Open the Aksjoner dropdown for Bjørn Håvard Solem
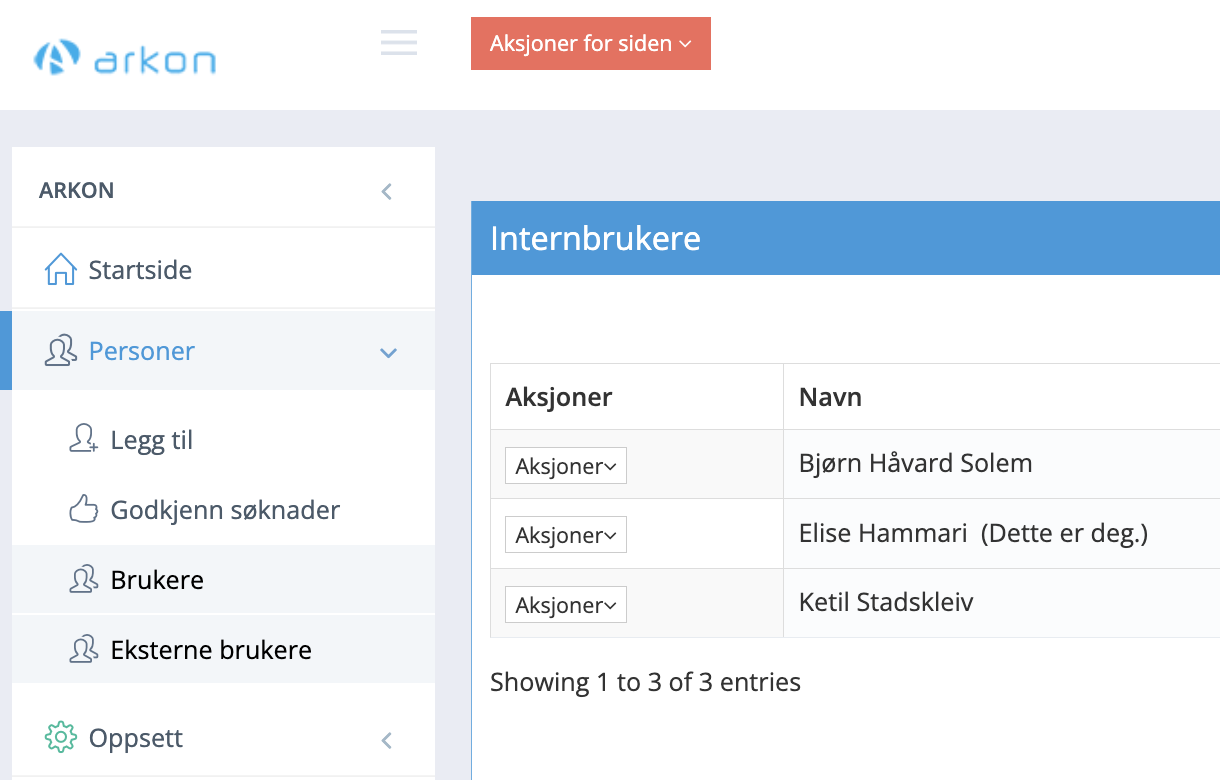Screen dimensions: 1220x780 pos(565,465)
